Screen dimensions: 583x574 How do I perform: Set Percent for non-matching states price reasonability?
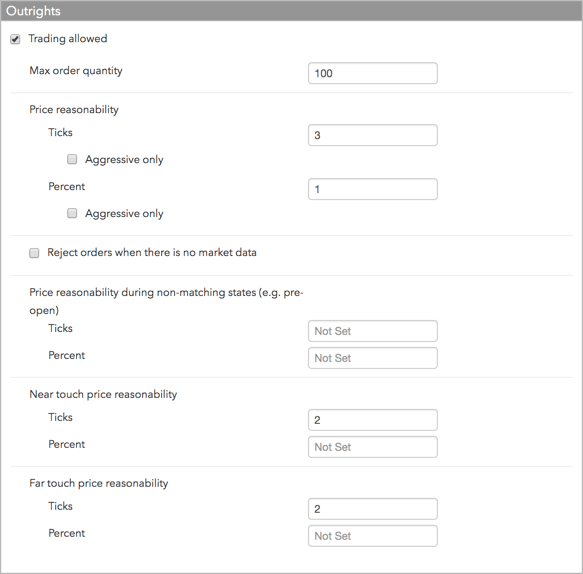point(373,358)
